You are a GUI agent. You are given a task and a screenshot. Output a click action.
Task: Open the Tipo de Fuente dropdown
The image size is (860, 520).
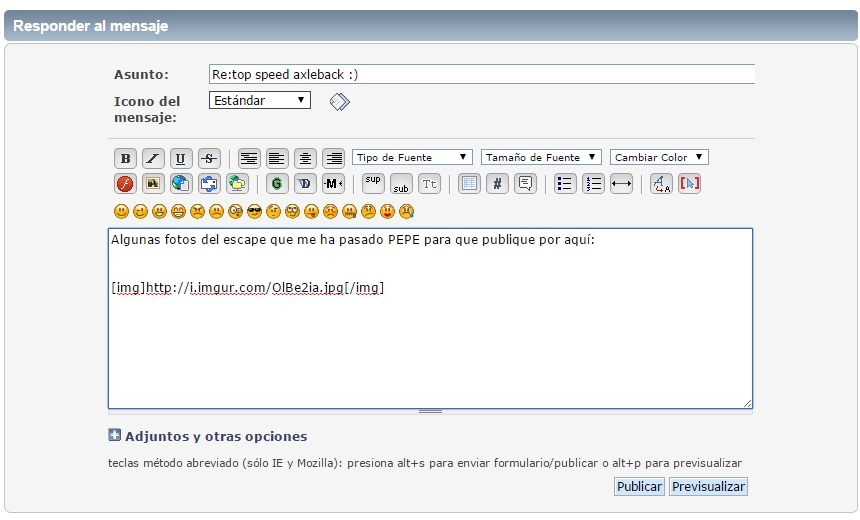point(412,157)
